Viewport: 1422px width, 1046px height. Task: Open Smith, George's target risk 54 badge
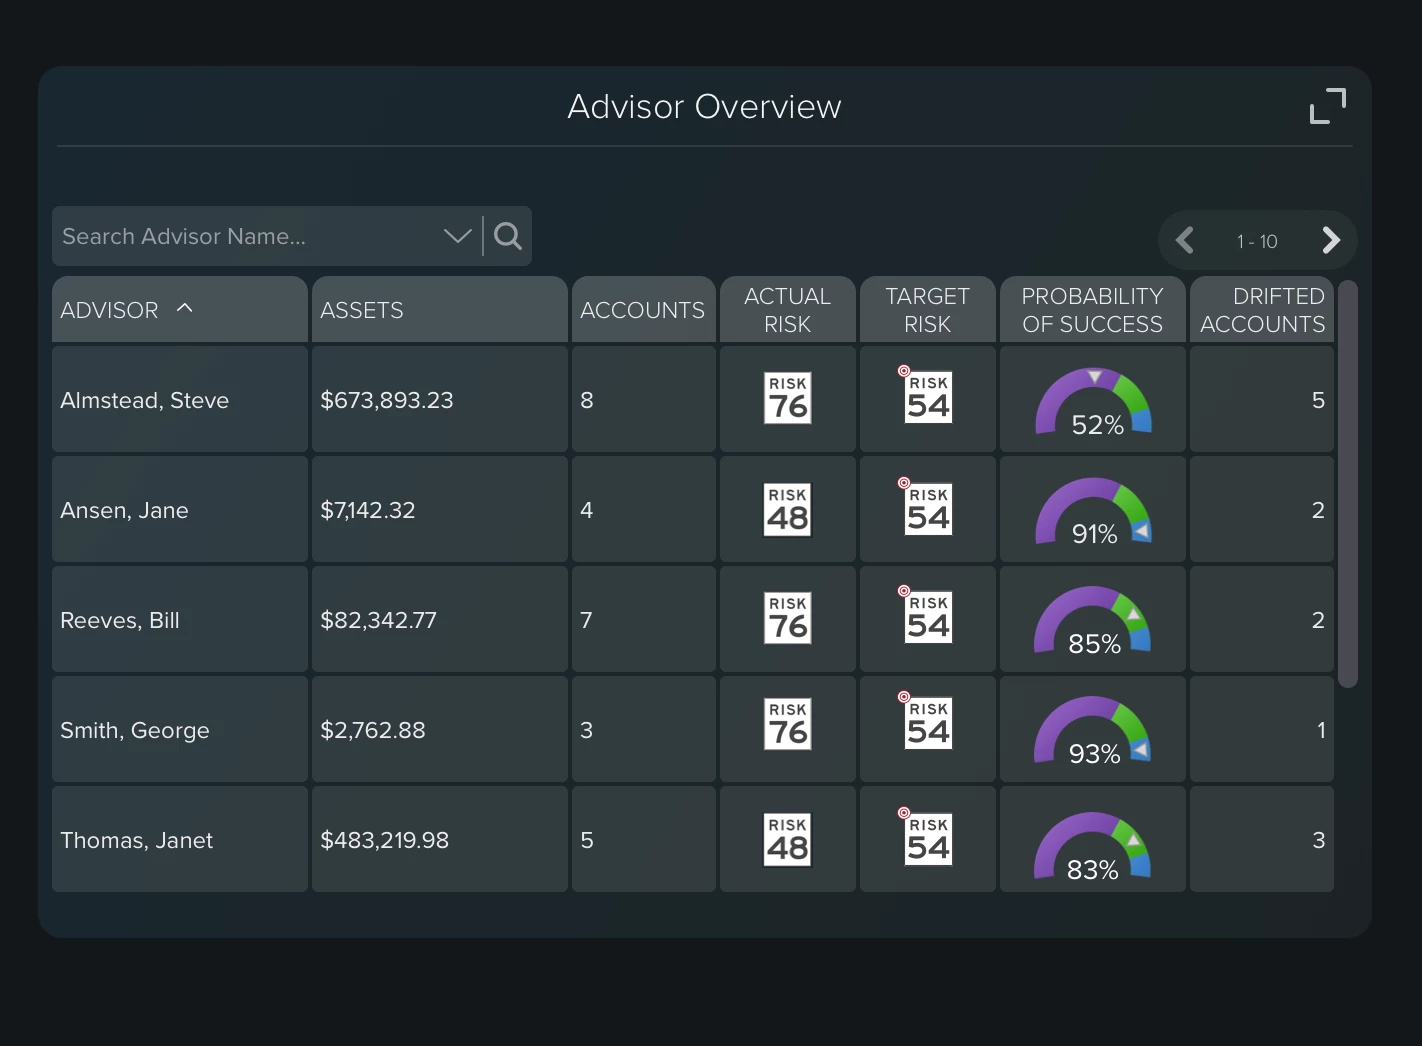(x=928, y=724)
